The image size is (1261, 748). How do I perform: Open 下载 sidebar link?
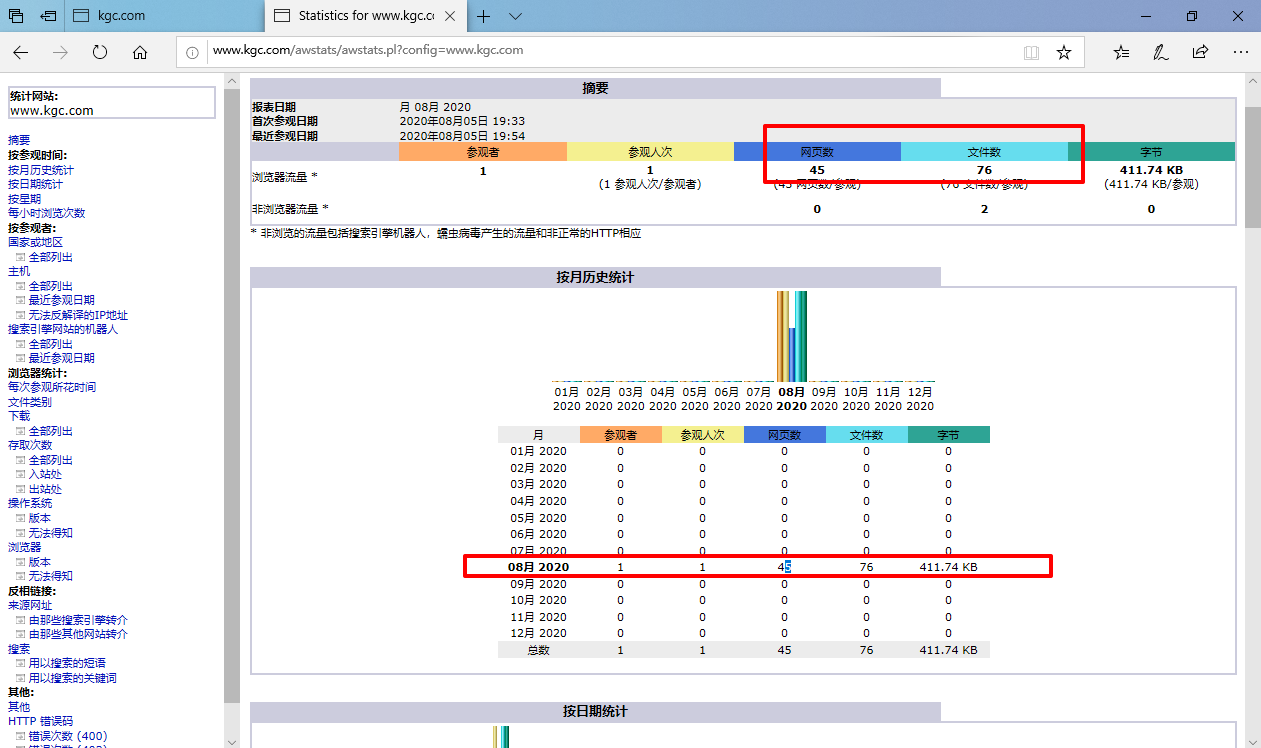click(x=19, y=416)
